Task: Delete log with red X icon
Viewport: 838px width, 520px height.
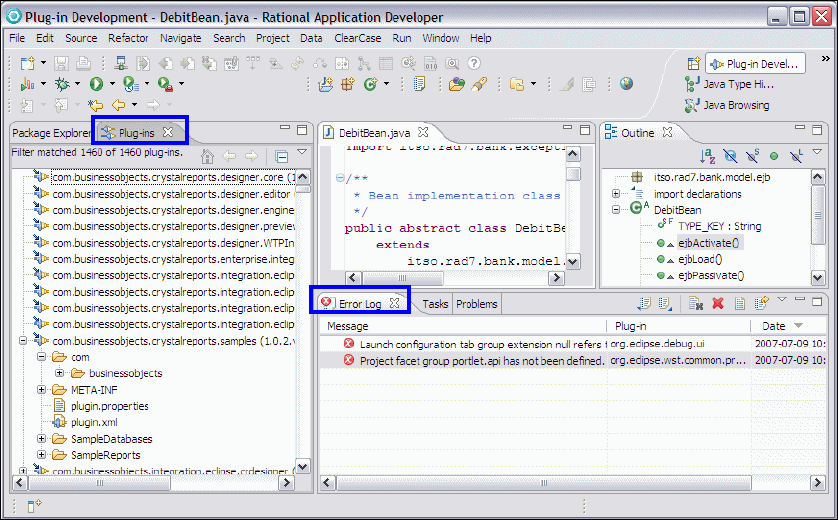Action: point(717,303)
